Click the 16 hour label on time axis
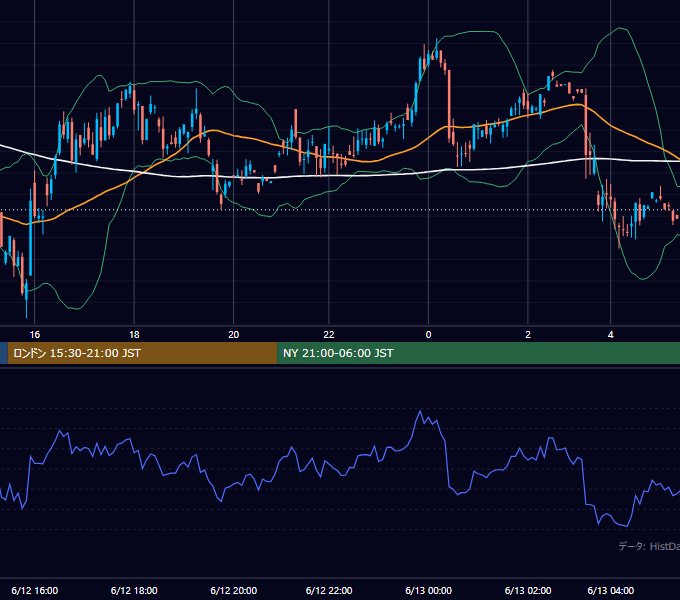680x600 pixels. tap(35, 335)
